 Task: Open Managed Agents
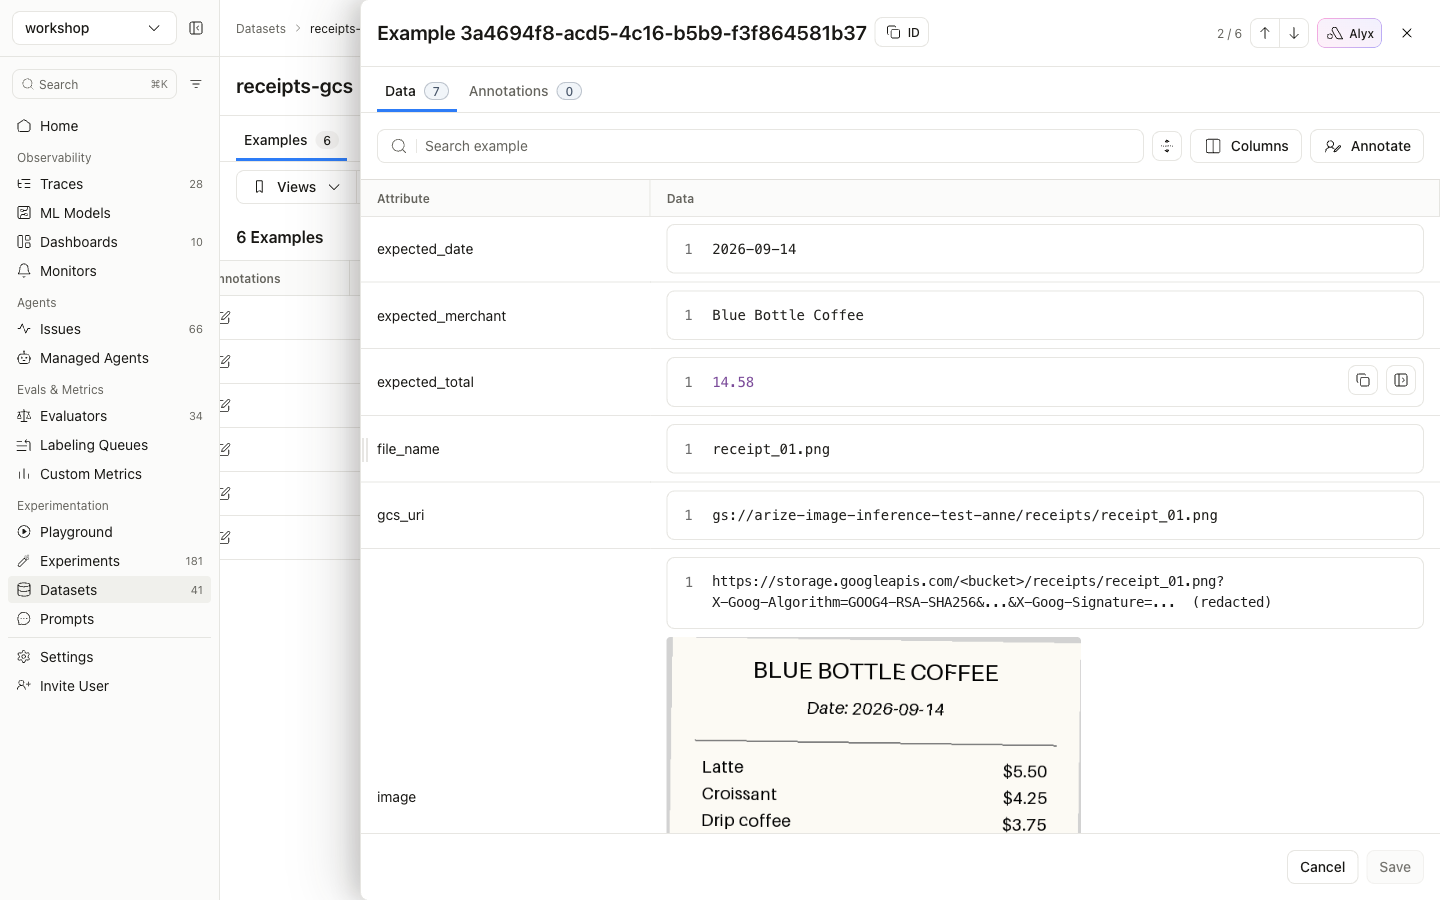coord(110,358)
